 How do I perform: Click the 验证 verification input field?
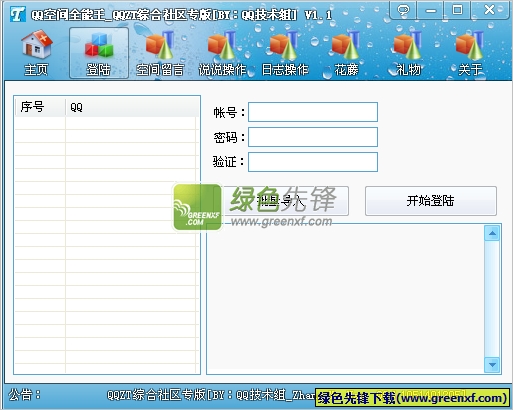pos(313,162)
